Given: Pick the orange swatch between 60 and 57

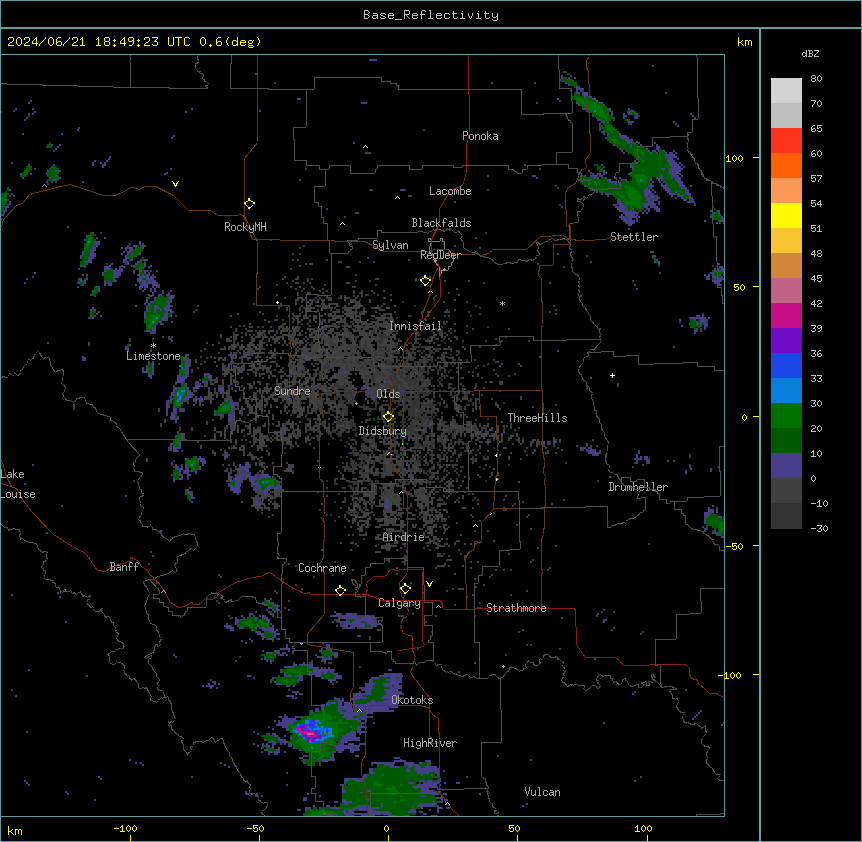Looking at the screenshot, I should [x=786, y=165].
